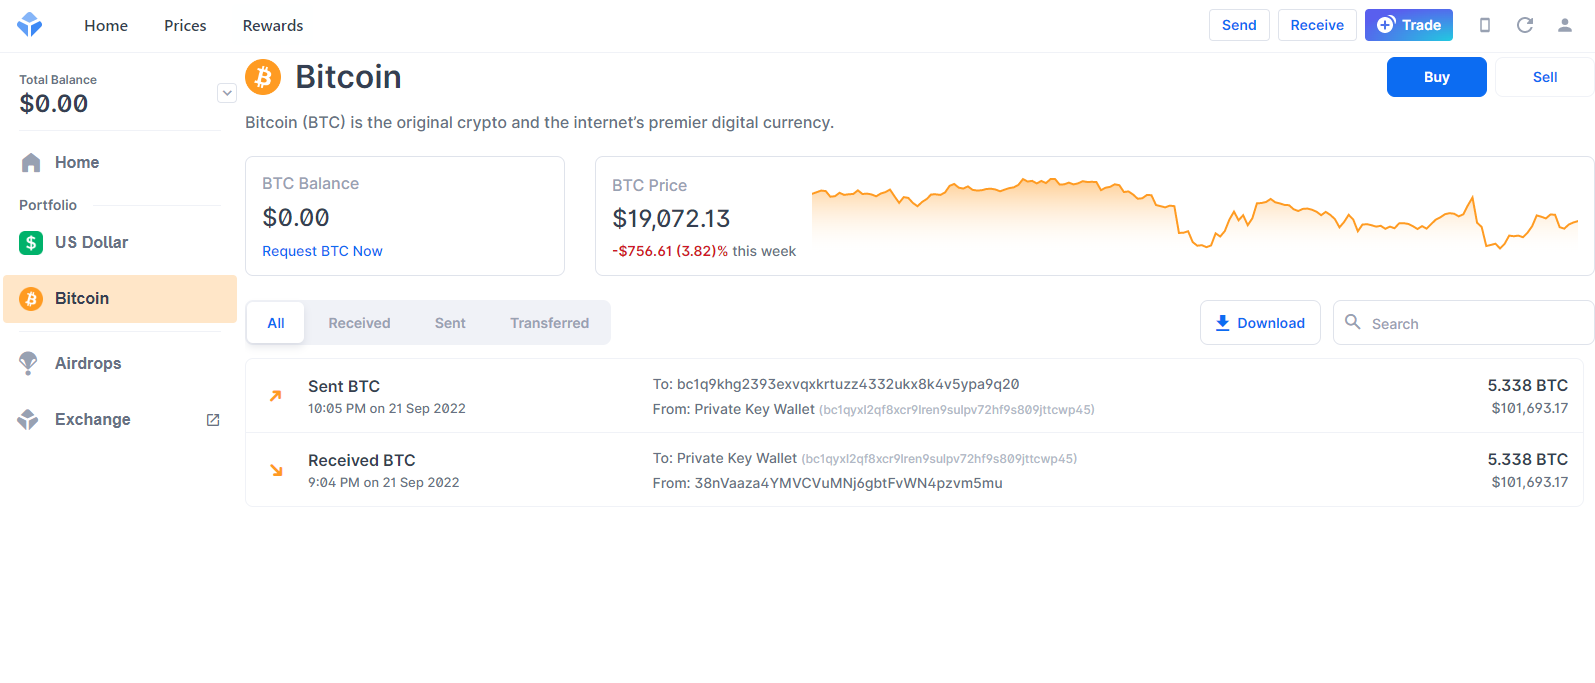
Task: Click the refresh icon in header
Action: click(x=1525, y=25)
